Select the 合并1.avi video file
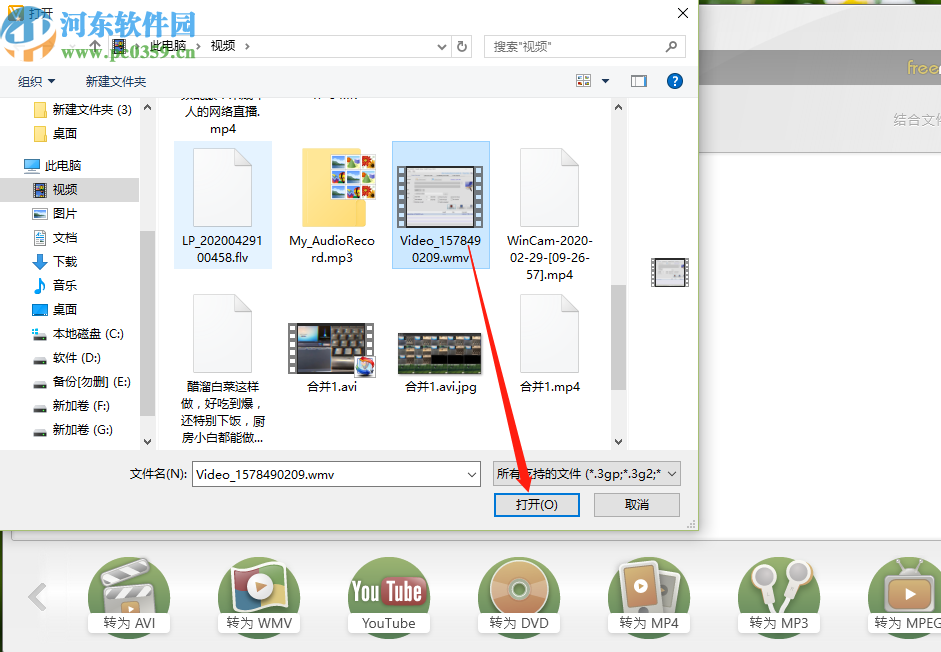This screenshot has width=941, height=652. (x=332, y=358)
